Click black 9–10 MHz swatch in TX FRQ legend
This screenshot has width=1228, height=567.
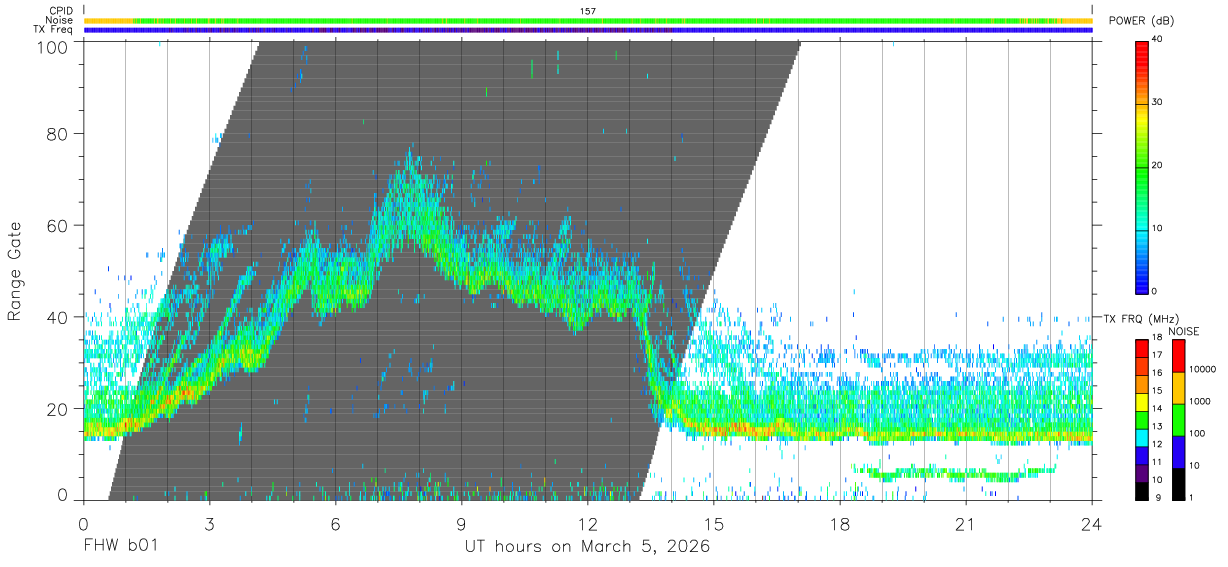1143,491
